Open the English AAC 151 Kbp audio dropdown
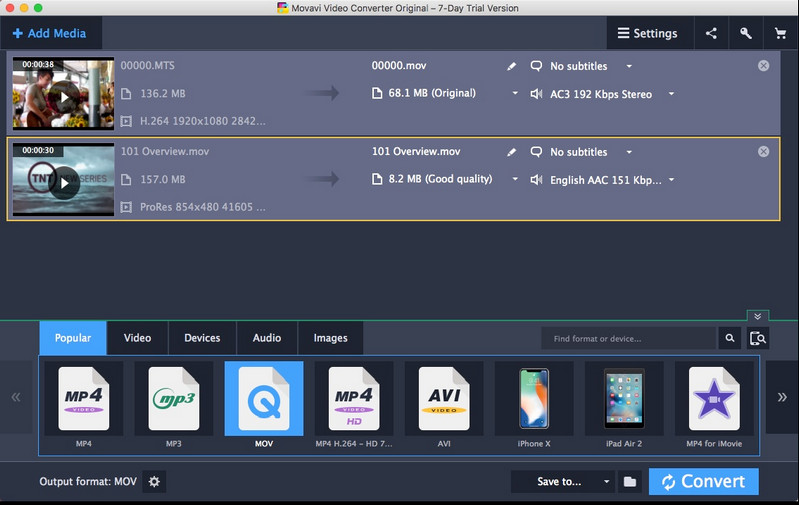 672,179
